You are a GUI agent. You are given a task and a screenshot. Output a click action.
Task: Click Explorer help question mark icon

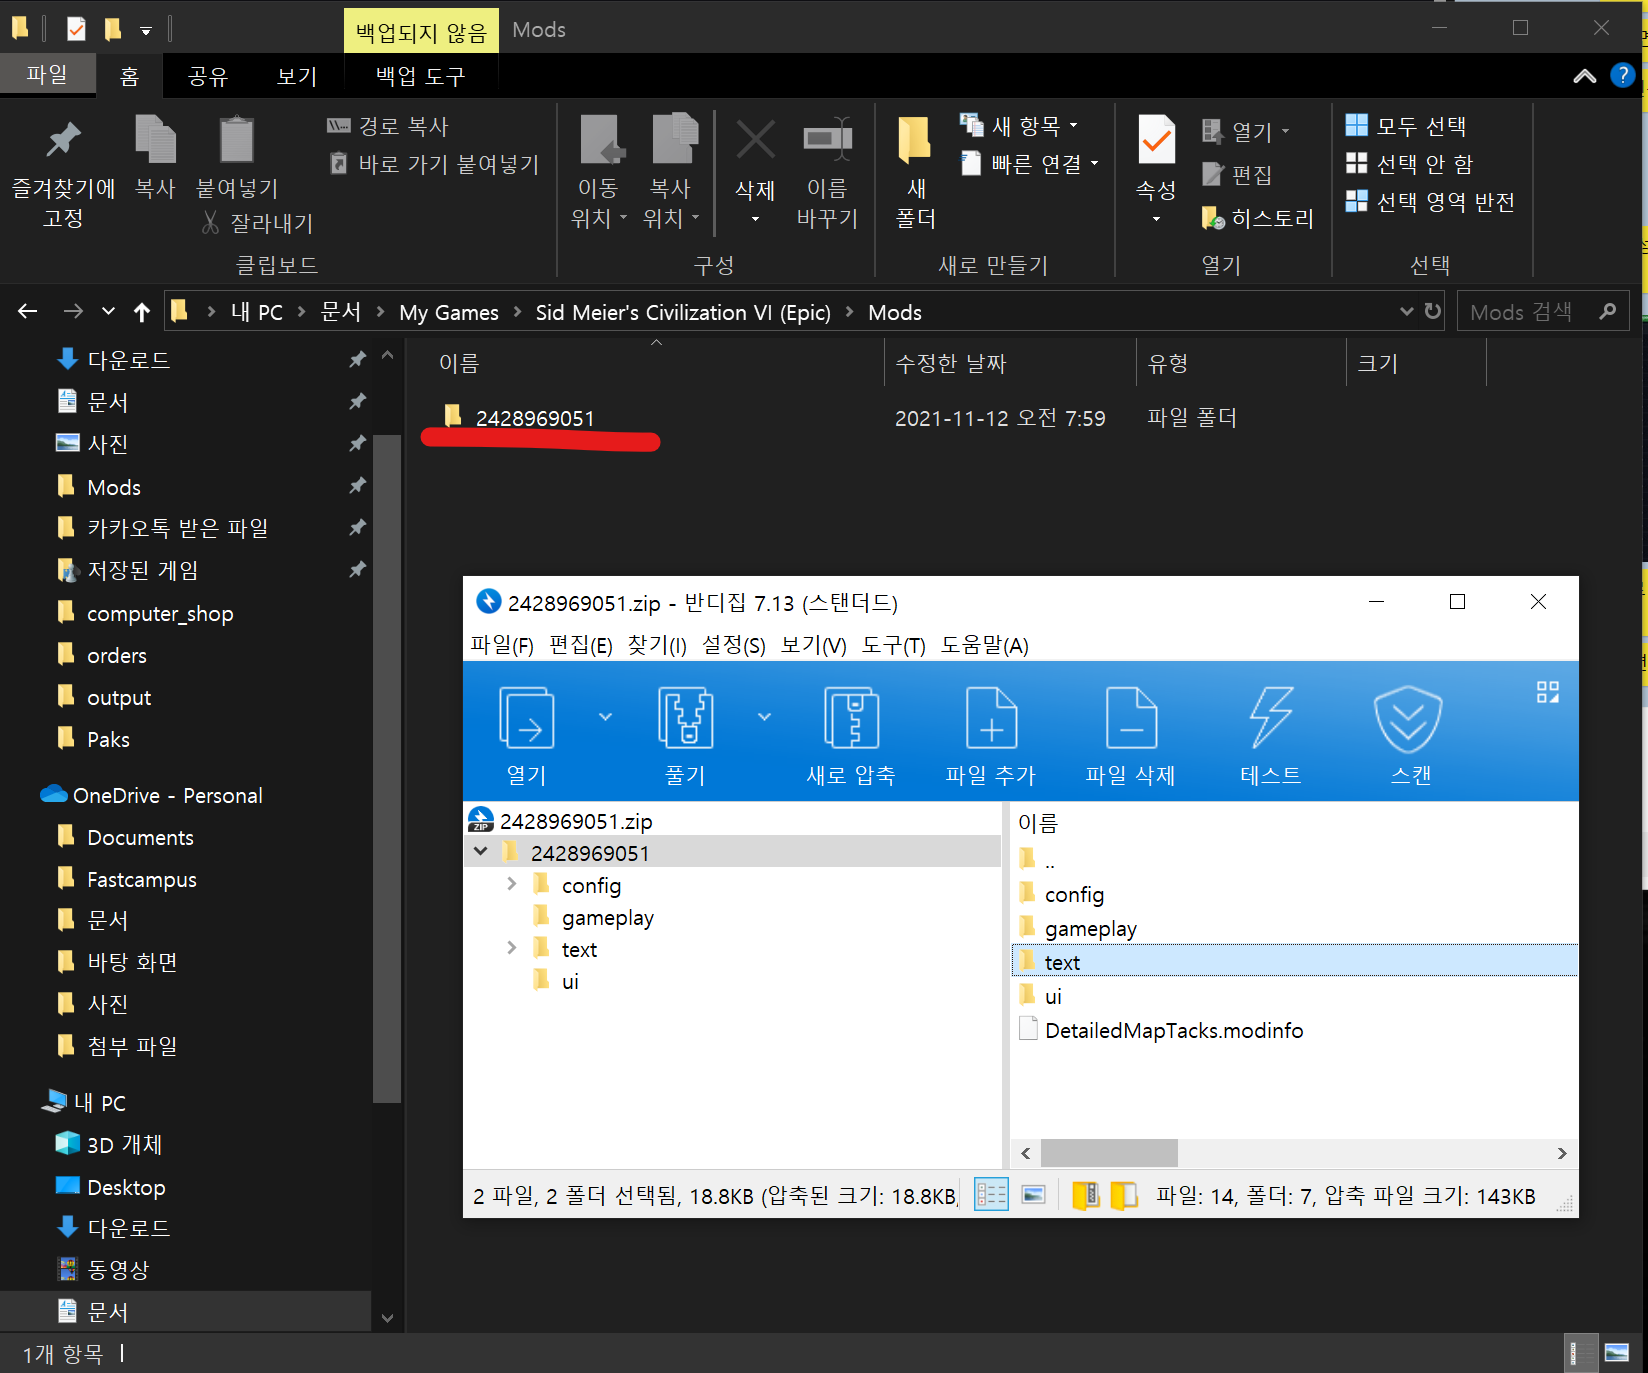pos(1622,75)
